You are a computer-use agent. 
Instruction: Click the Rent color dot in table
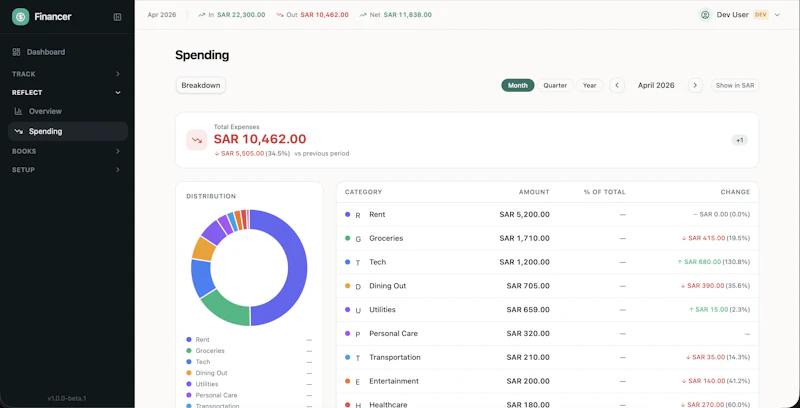pos(347,215)
